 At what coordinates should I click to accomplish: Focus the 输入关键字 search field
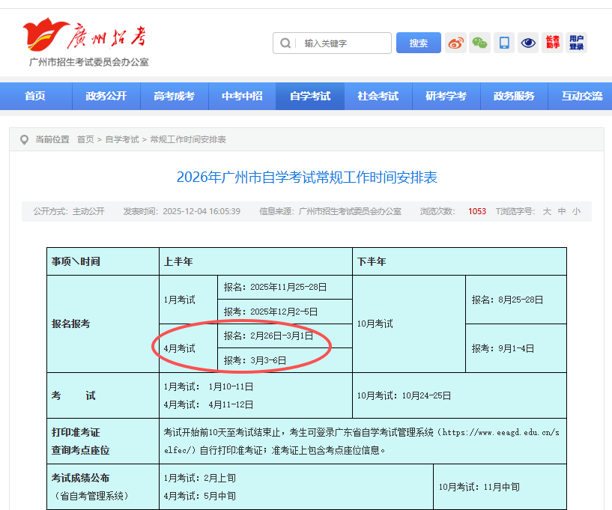(344, 43)
